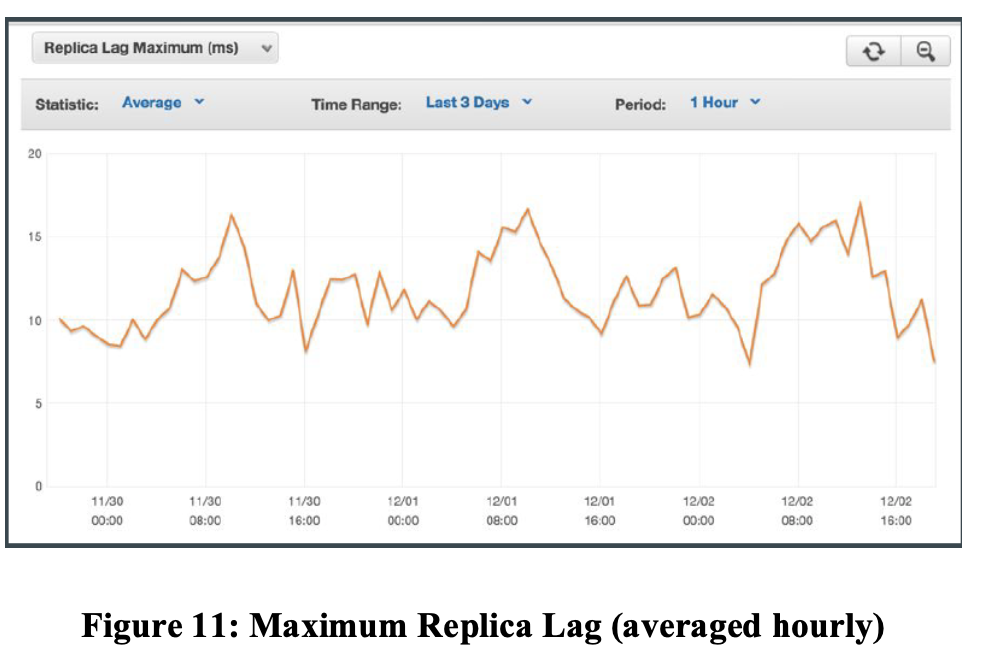Click the 12/01 08:00 axis label
Image resolution: width=986 pixels, height=650 pixels.
(x=502, y=511)
